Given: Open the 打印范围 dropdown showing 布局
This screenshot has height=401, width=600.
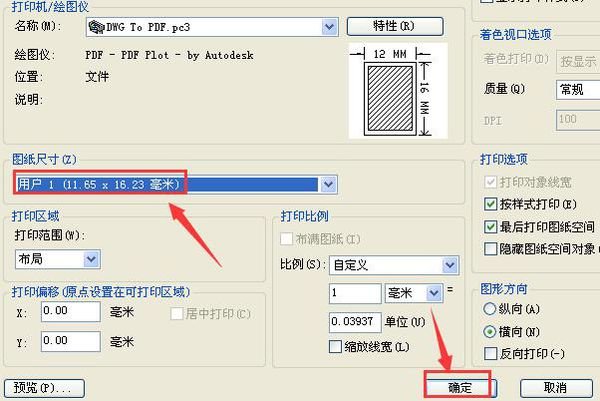Looking at the screenshot, I should (x=58, y=259).
